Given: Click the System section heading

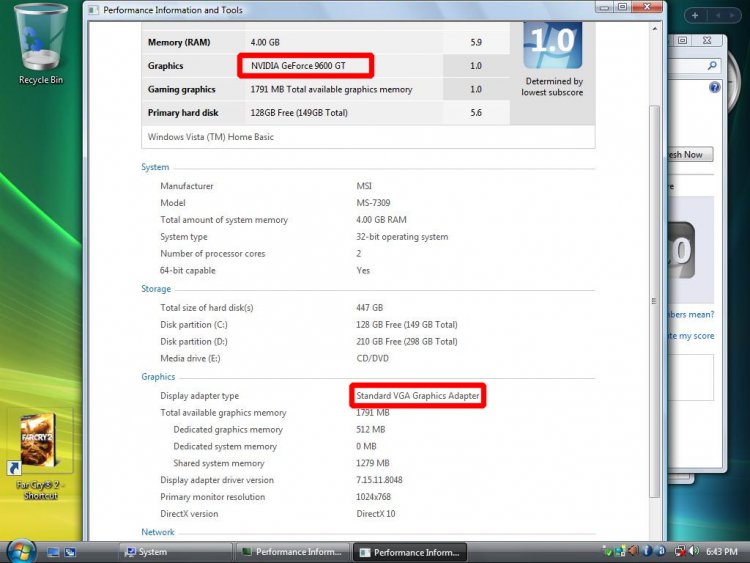Looking at the screenshot, I should click(155, 167).
